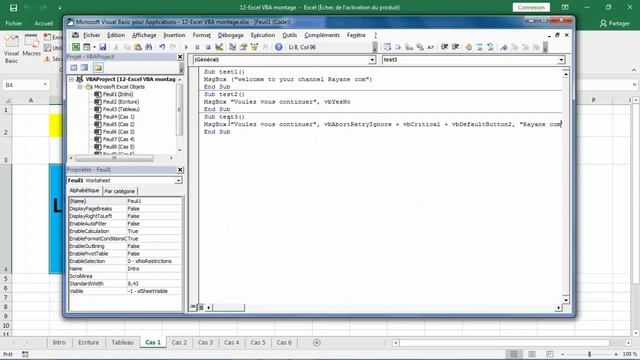Click the Break (pause) toolbar icon
640x360 pixels.
[x=197, y=47]
